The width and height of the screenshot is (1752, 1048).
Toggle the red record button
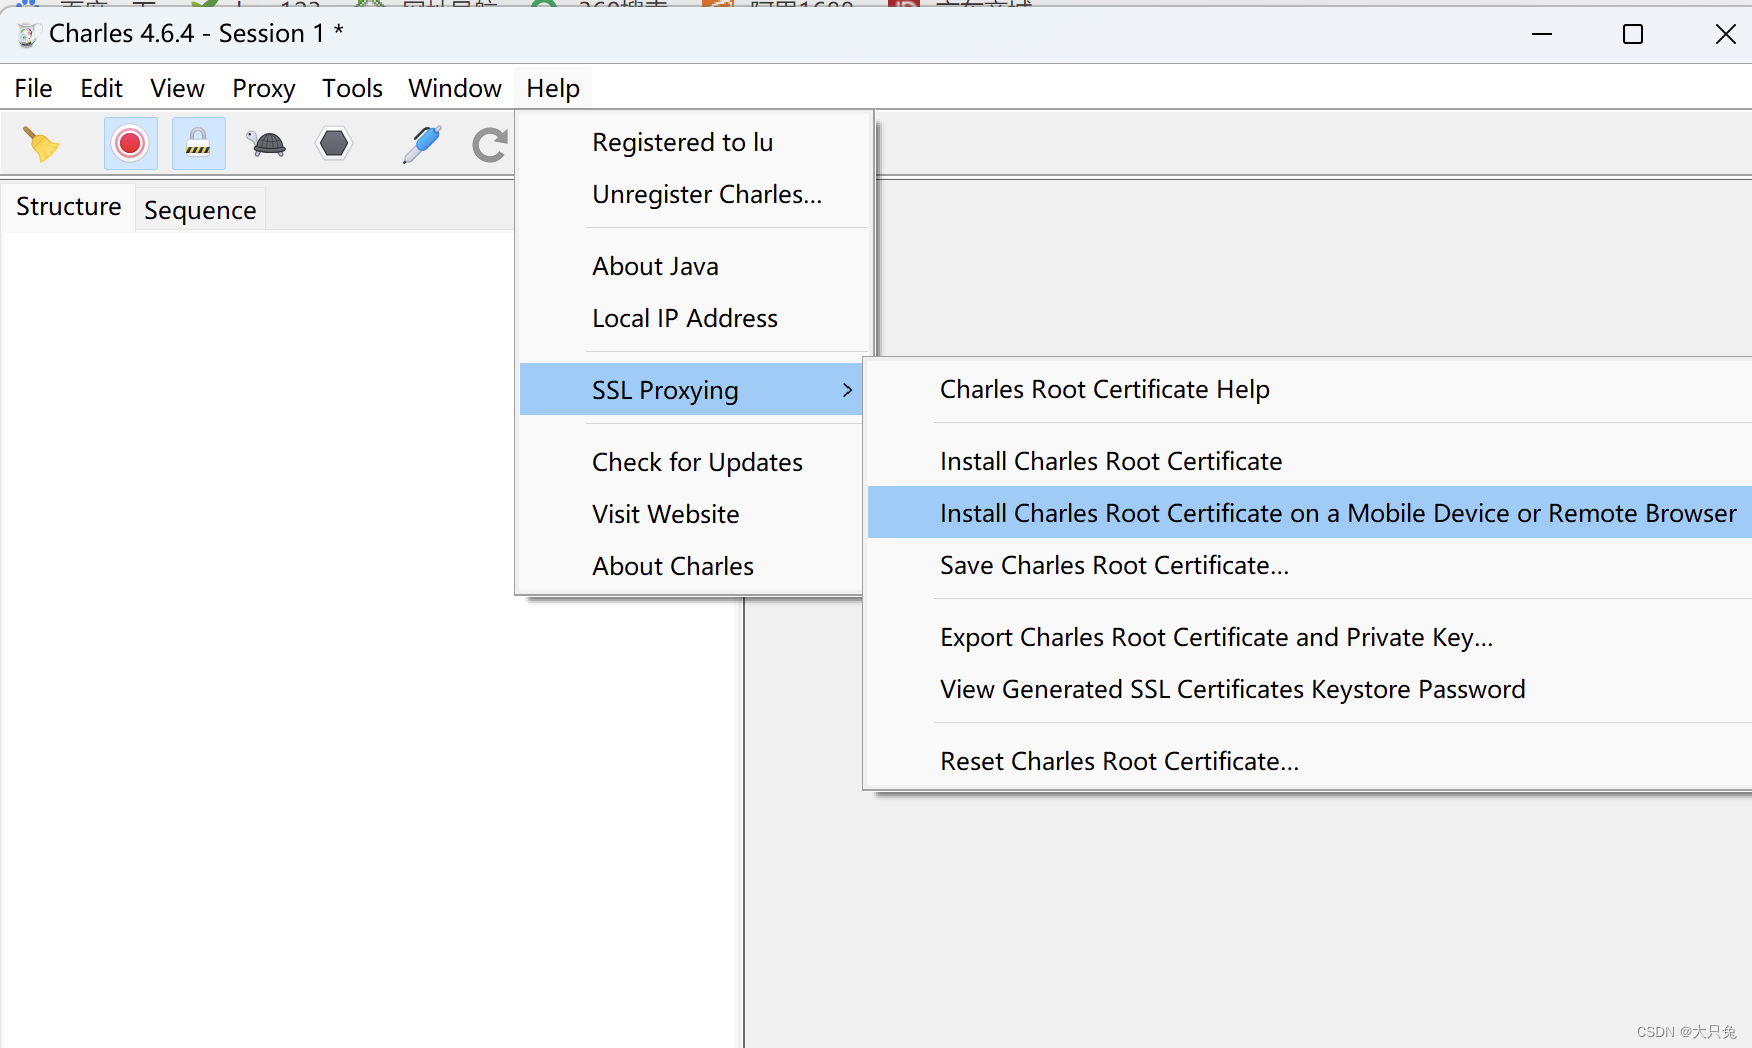tap(130, 144)
